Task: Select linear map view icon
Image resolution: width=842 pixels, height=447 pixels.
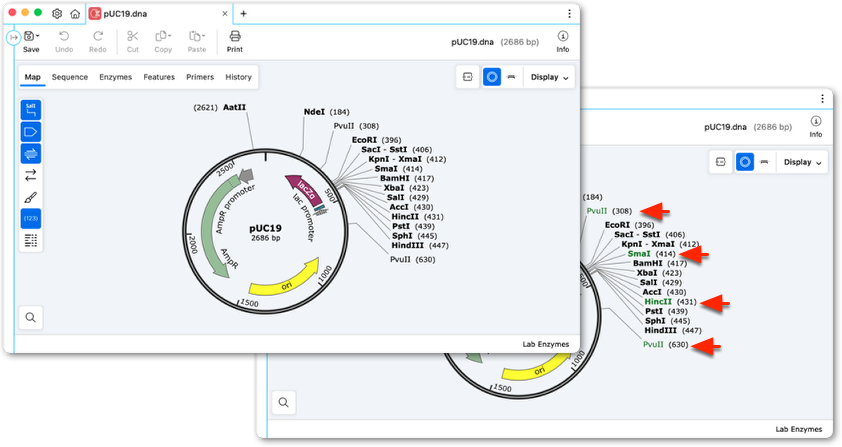Action: coord(511,77)
